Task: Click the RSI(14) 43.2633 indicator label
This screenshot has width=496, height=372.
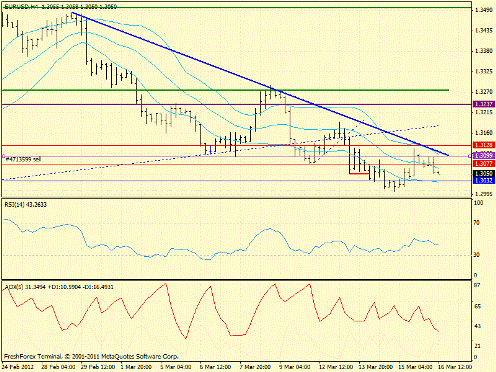Action: point(25,205)
